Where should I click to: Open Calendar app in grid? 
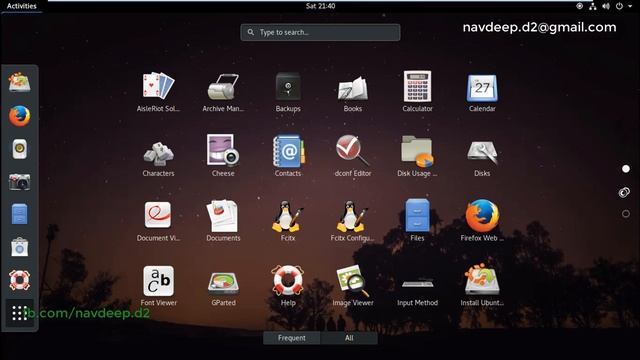click(482, 92)
